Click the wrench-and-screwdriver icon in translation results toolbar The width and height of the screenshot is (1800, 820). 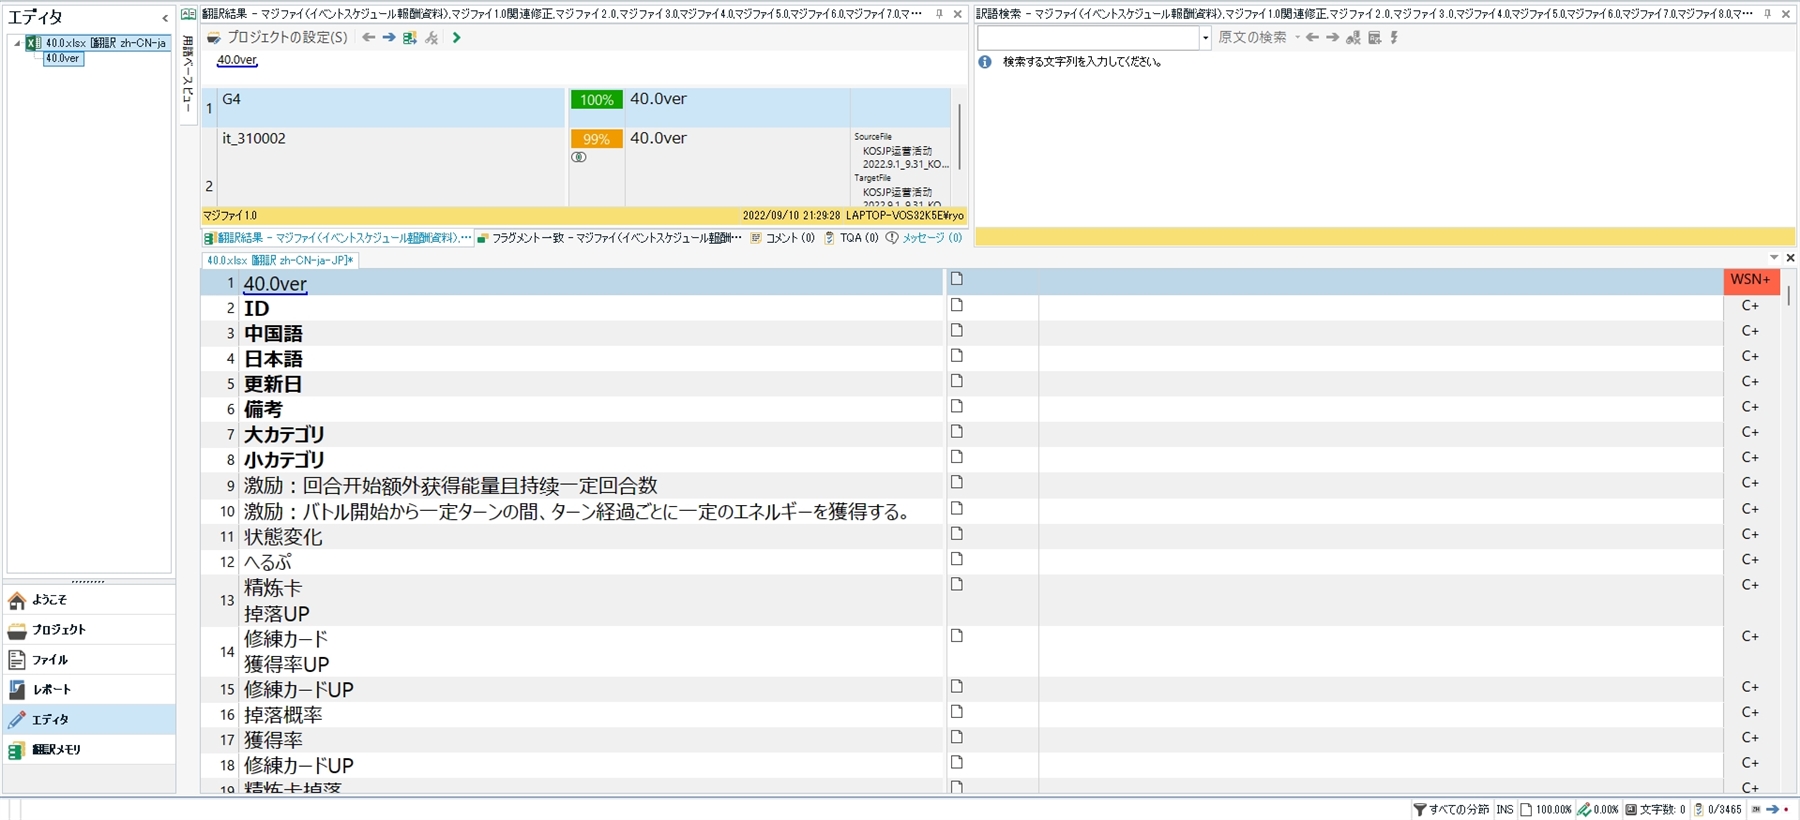pyautogui.click(x=432, y=38)
